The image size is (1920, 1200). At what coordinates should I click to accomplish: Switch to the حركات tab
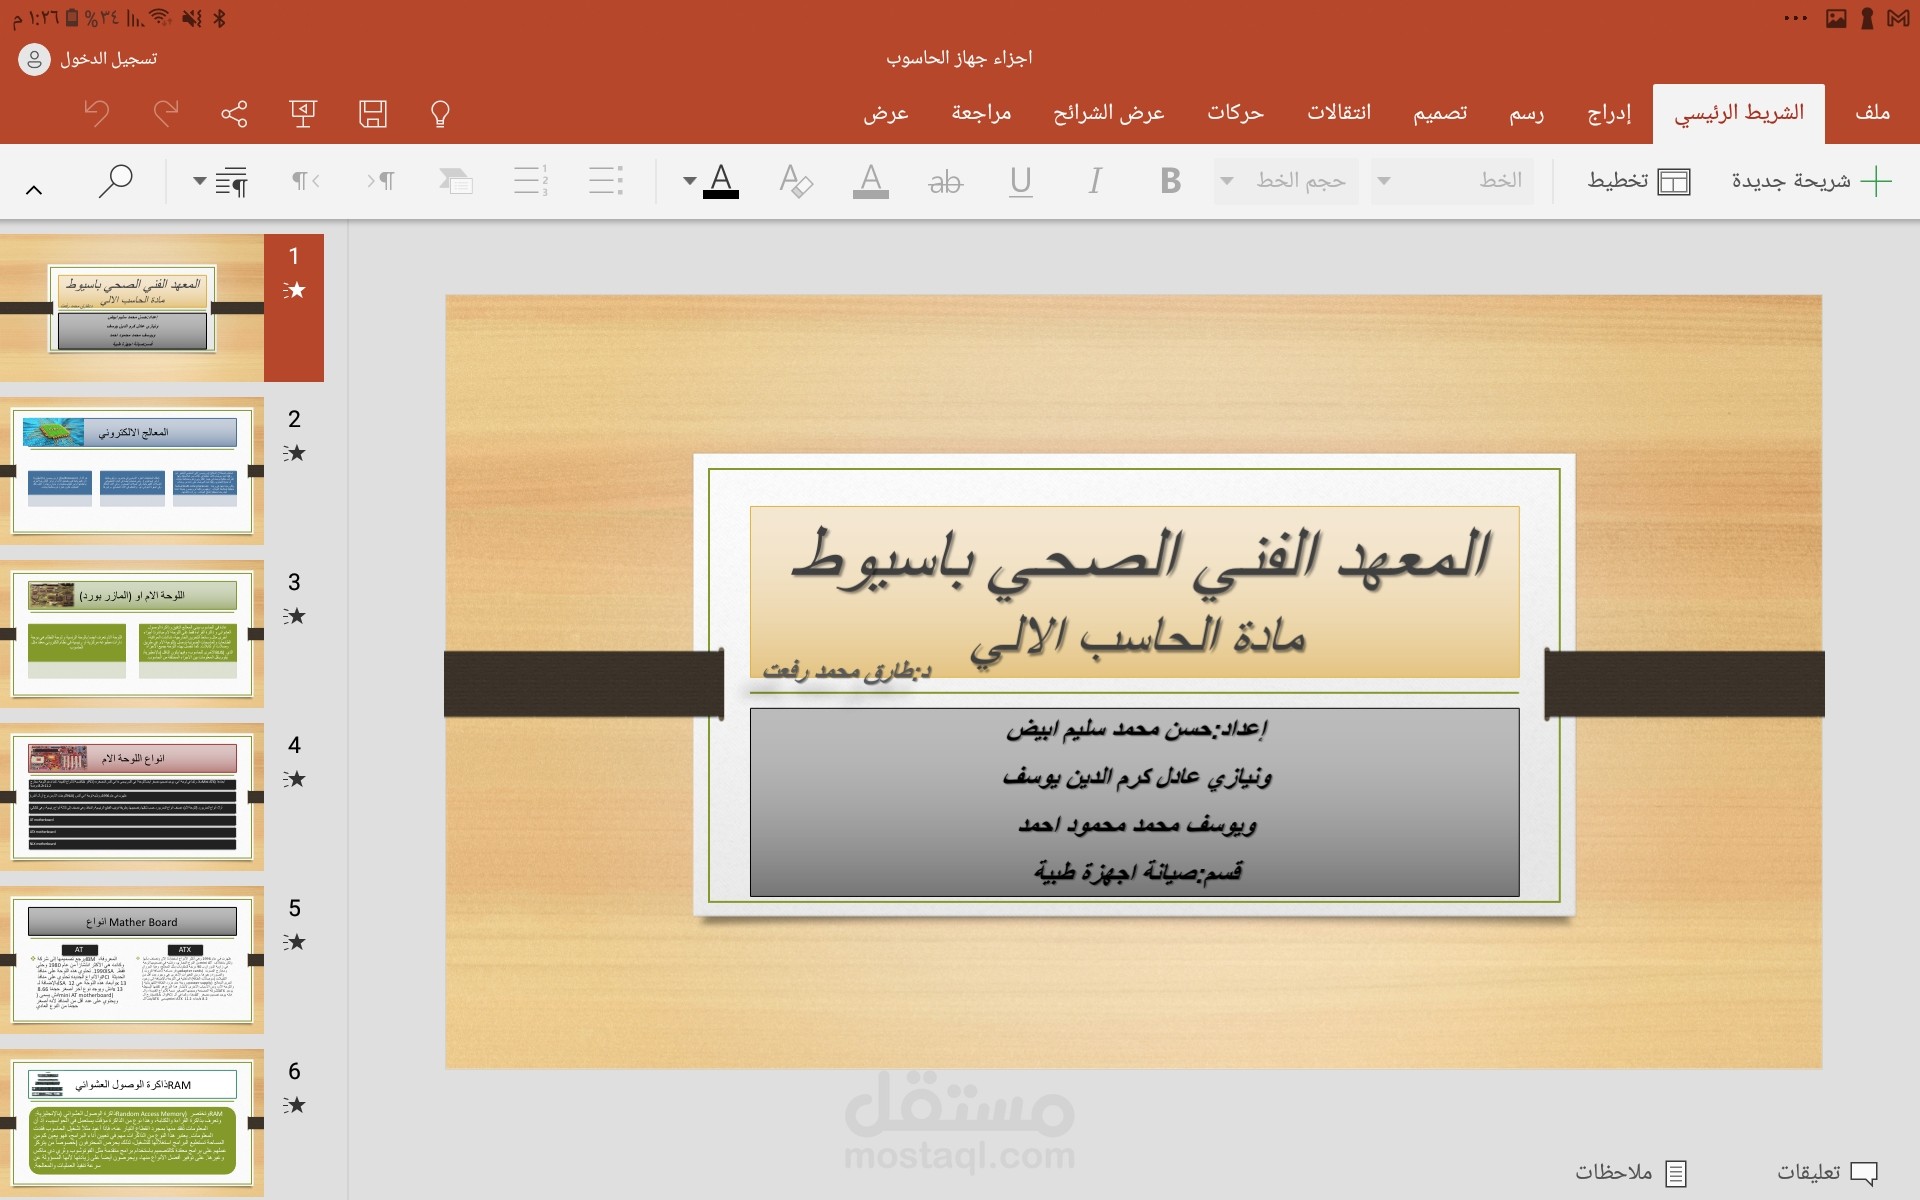click(x=1235, y=113)
